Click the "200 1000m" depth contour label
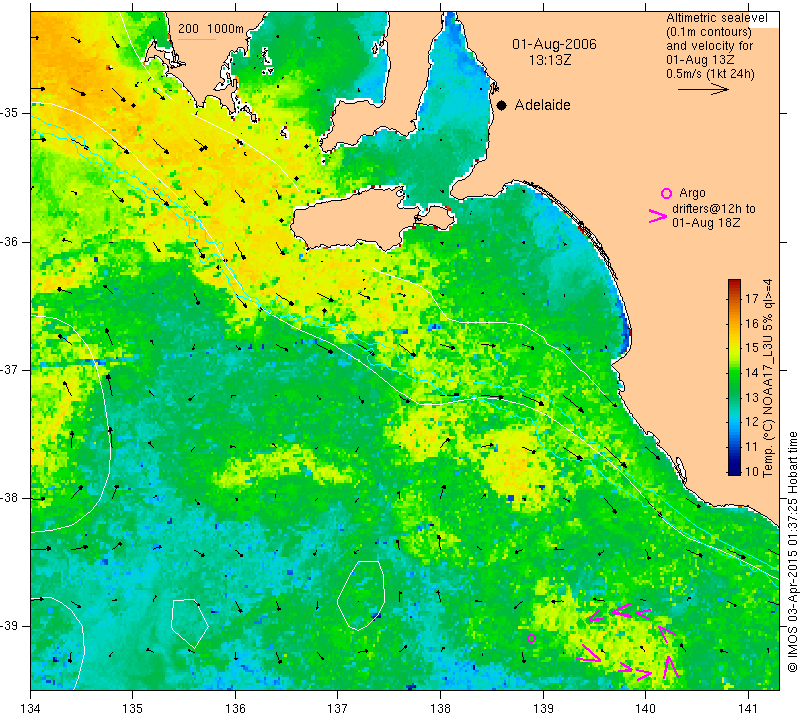Screen dimensions: 800x720 tap(211, 29)
